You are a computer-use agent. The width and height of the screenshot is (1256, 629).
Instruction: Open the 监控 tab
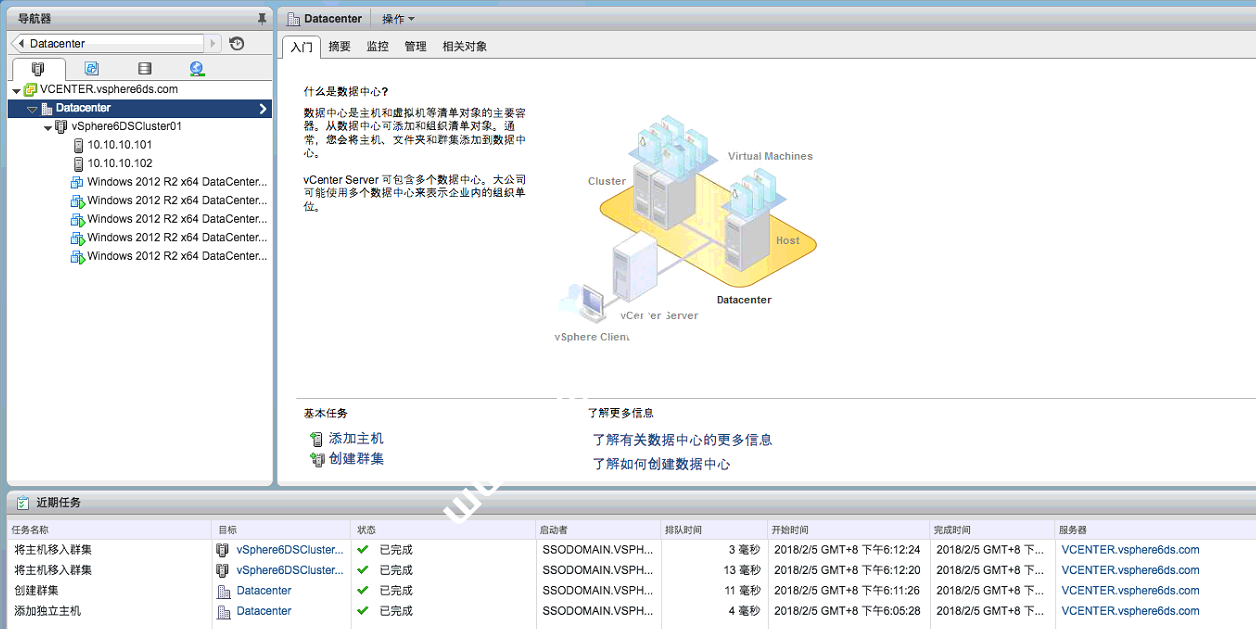[x=377, y=47]
